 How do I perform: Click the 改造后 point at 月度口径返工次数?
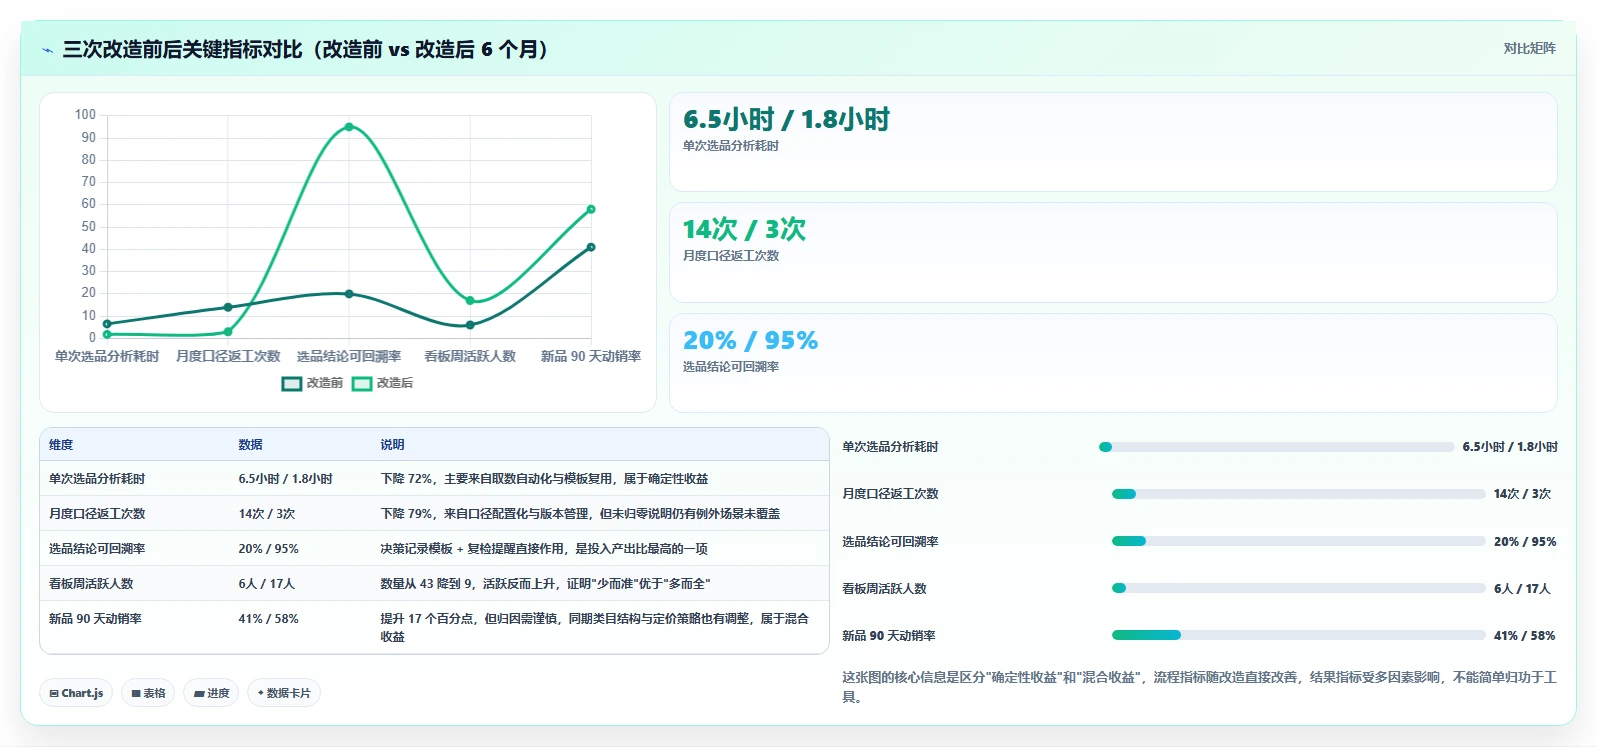(228, 332)
